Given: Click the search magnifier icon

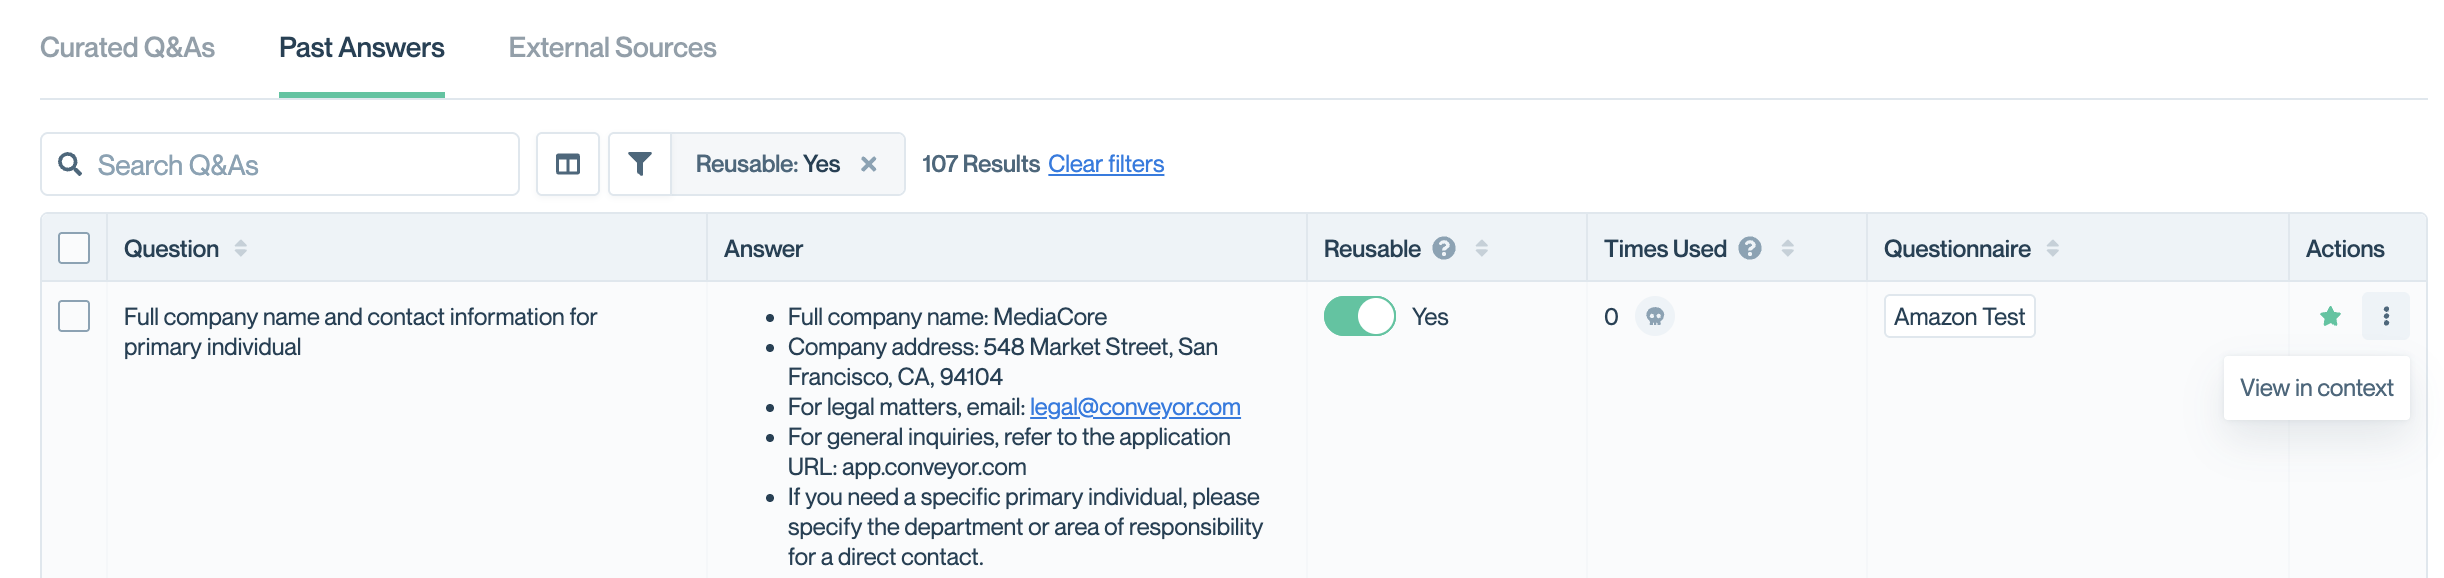Looking at the screenshot, I should (70, 164).
